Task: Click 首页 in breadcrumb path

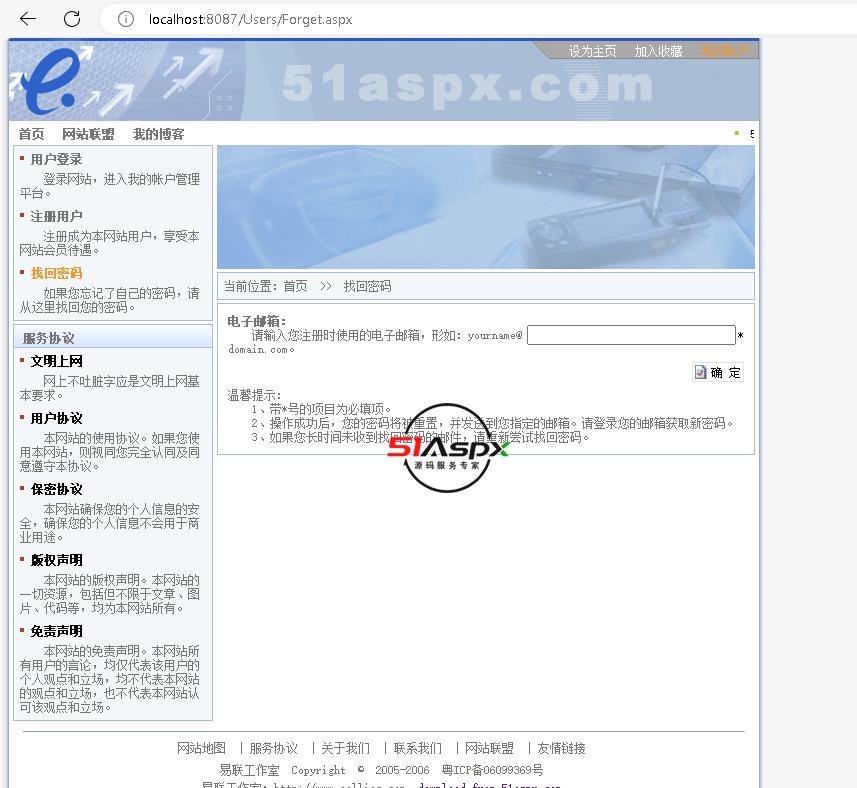Action: point(295,286)
